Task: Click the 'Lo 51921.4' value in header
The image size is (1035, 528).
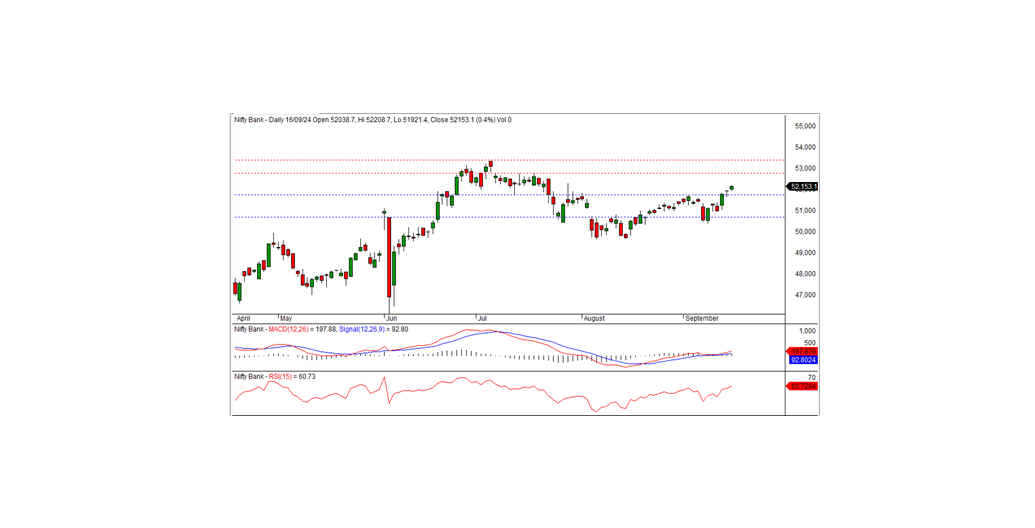Action: (411, 120)
